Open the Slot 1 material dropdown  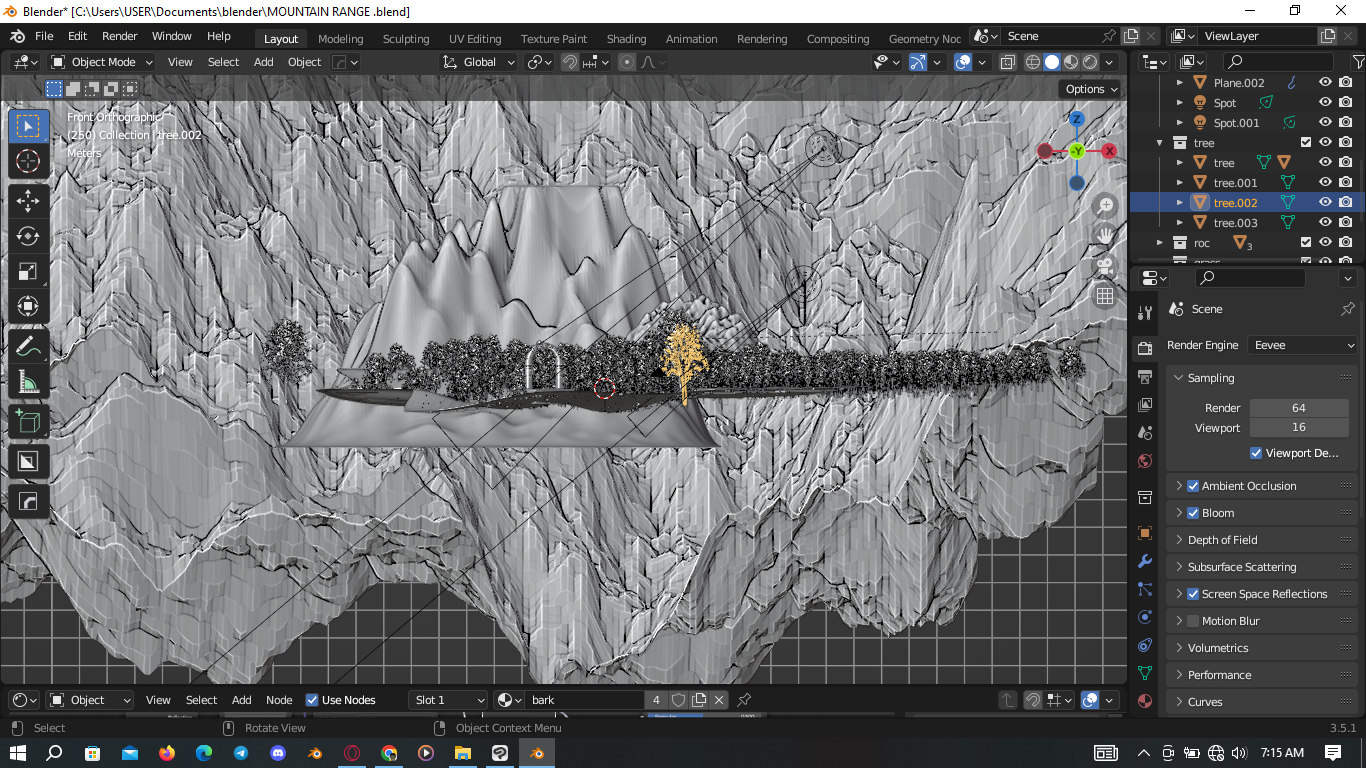(x=448, y=700)
